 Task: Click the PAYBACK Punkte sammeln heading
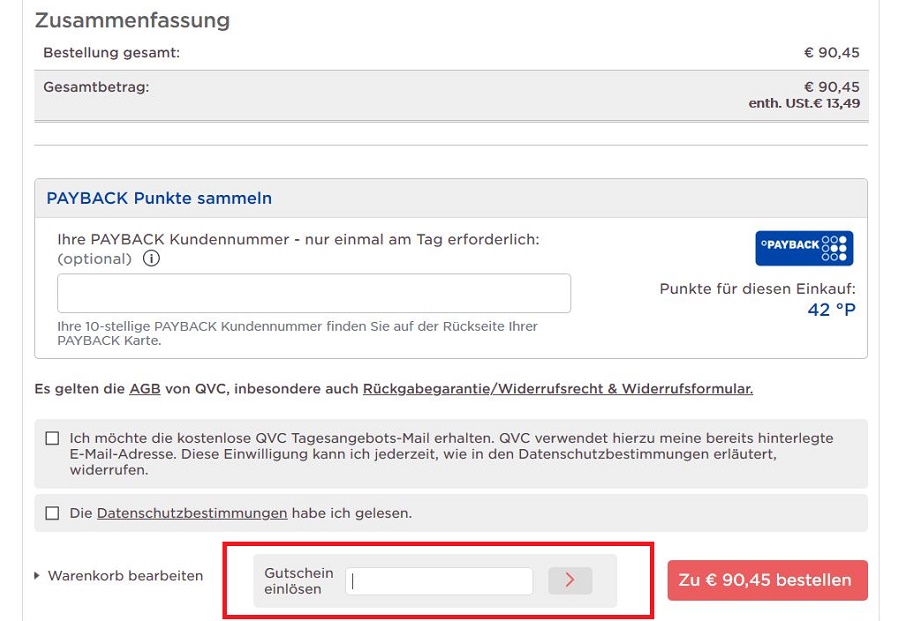pyautogui.click(x=159, y=198)
